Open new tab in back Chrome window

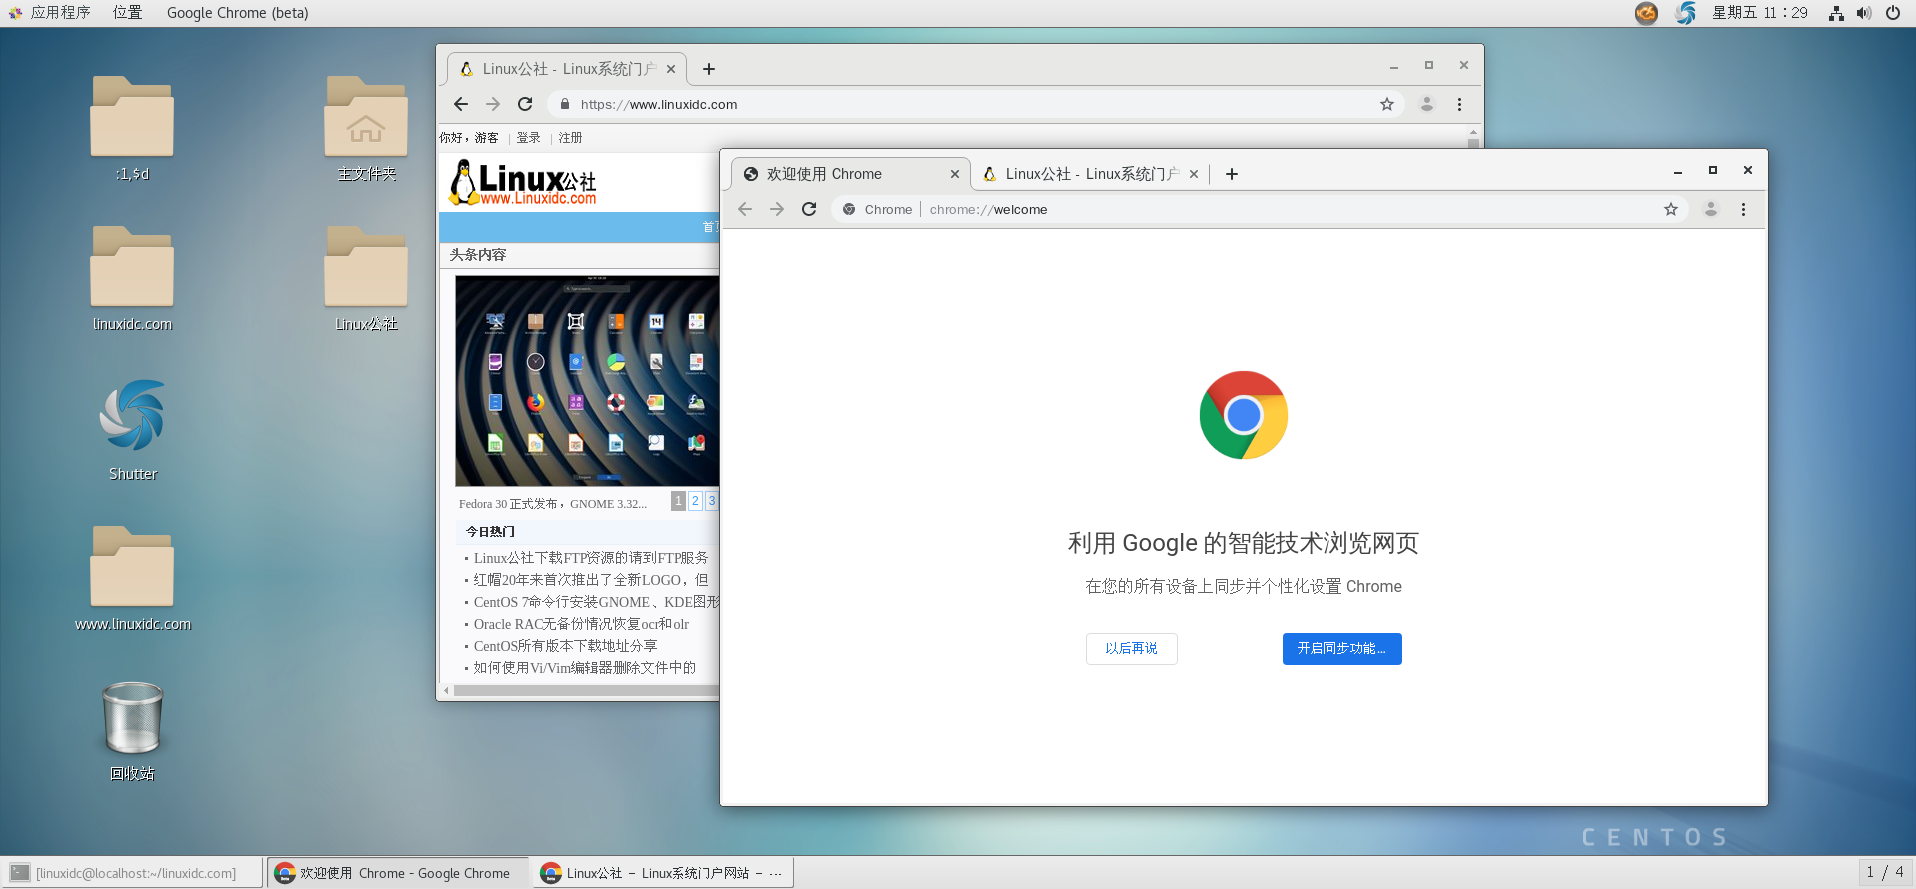(709, 69)
